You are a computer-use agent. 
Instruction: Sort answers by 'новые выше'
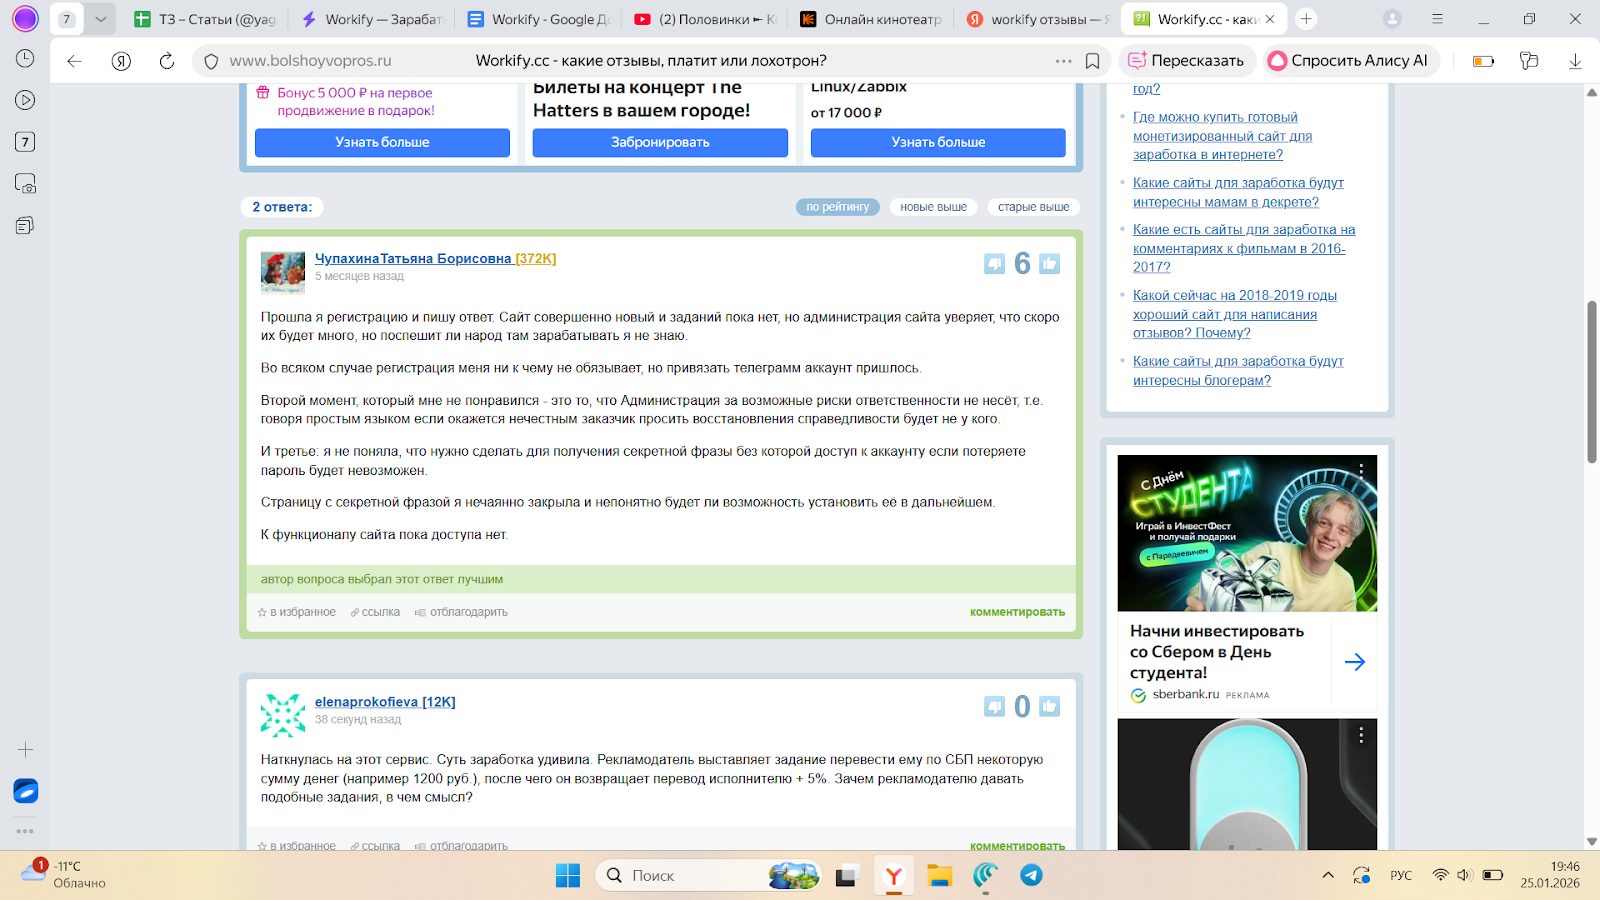point(933,207)
